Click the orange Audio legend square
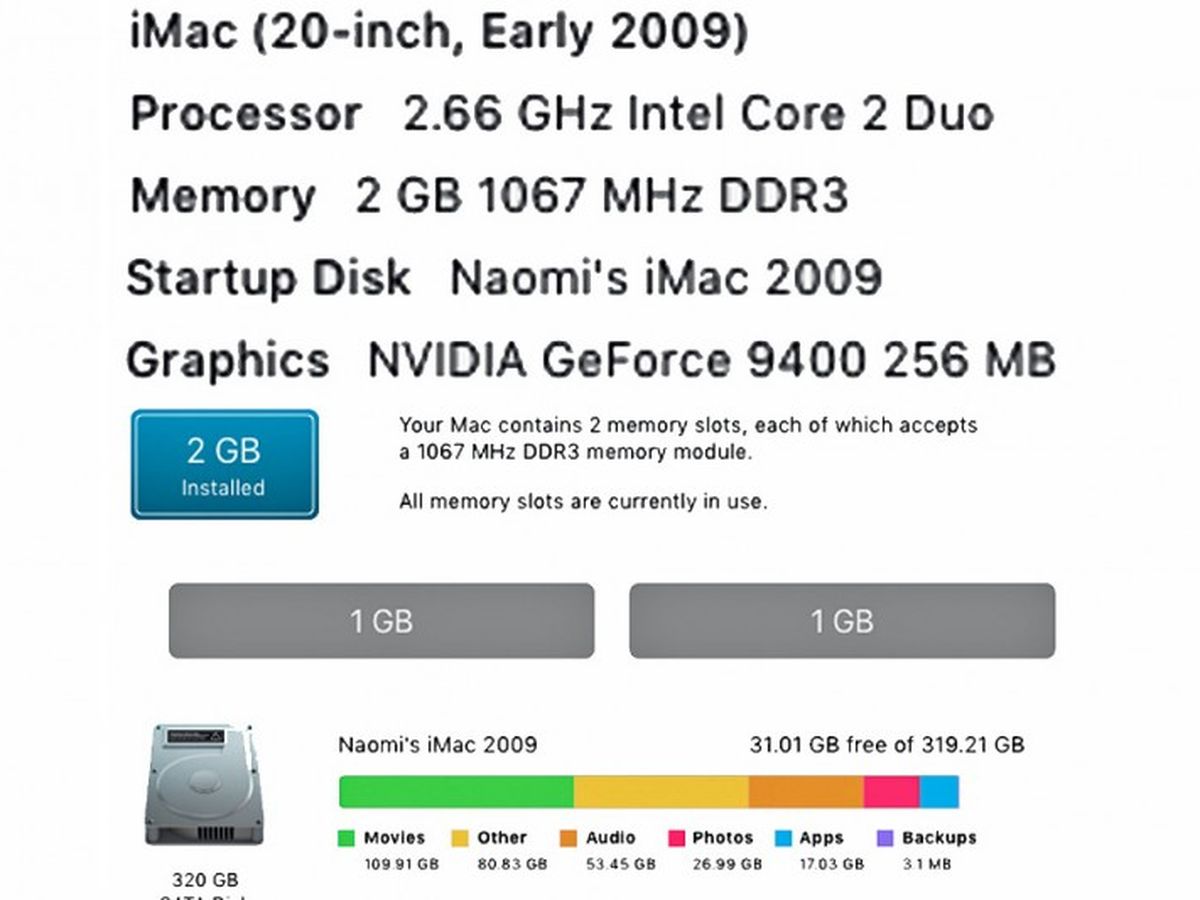Image resolution: width=1200 pixels, height=900 pixels. click(x=569, y=838)
